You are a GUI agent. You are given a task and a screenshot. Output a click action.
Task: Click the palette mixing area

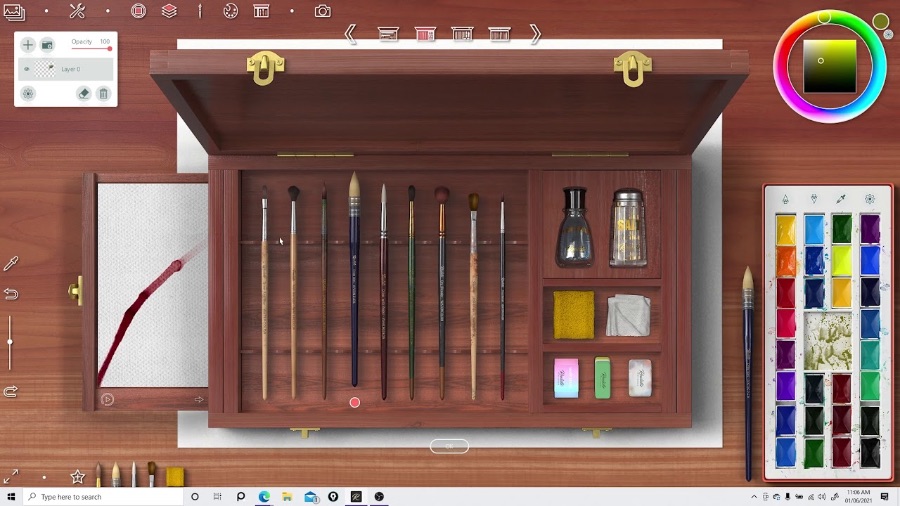828,341
